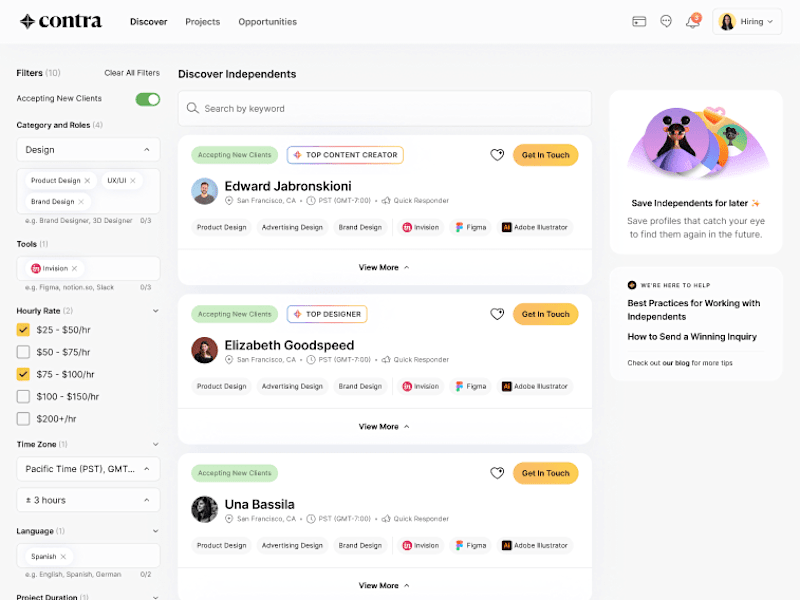The width and height of the screenshot is (800, 600).
Task: Save Elizabeth Goodspeed with the heart icon
Action: click(497, 314)
